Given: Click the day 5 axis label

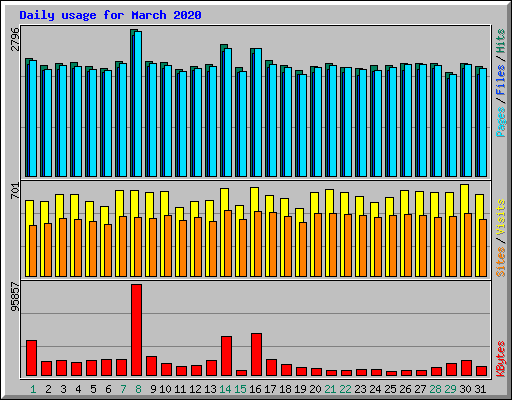Looking at the screenshot, I should click(x=93, y=389).
